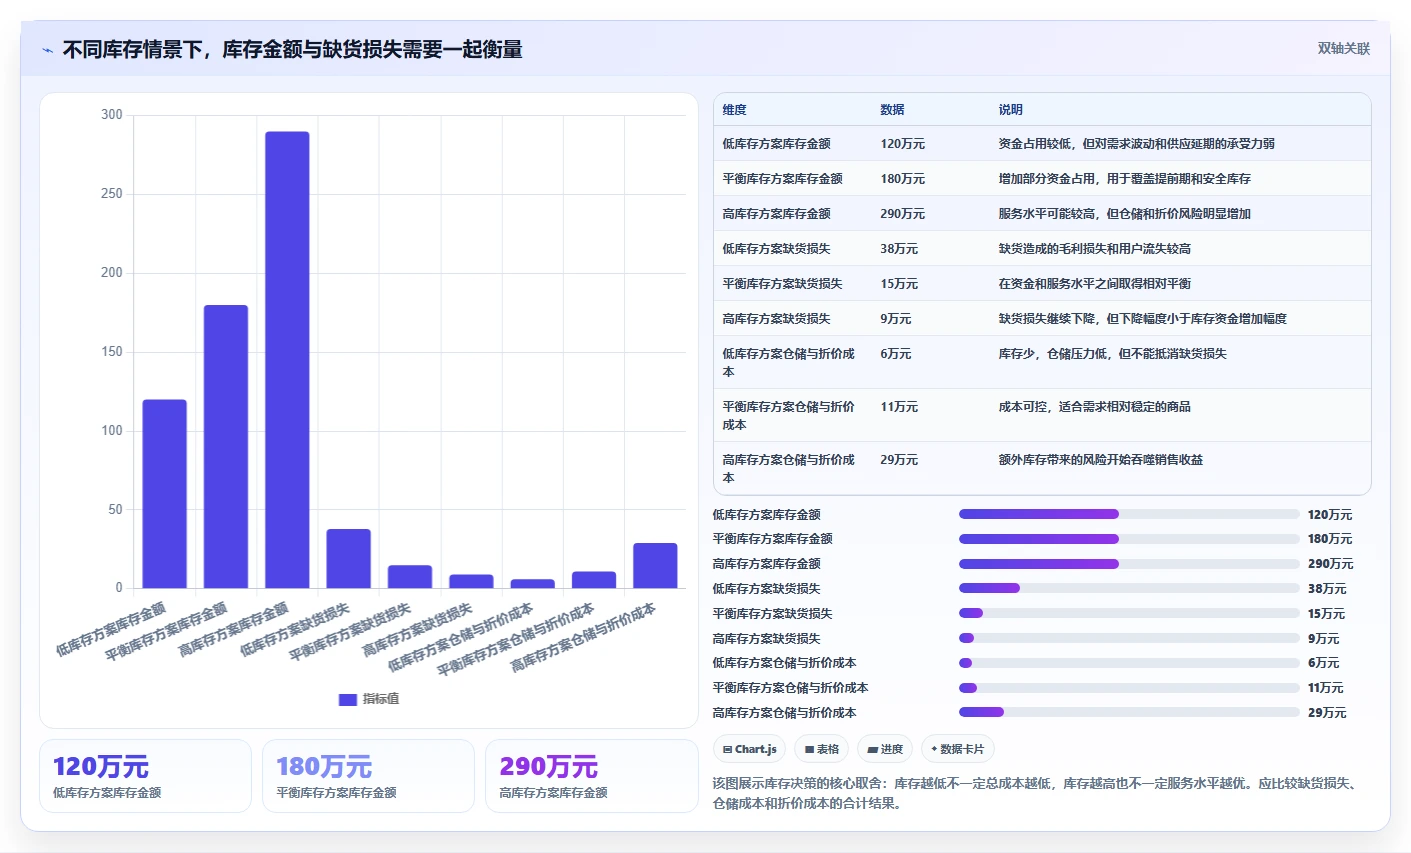Click the card title 不同库存情景下…一起衡量
Viewport: 1411px width, 853px height.
coord(293,50)
